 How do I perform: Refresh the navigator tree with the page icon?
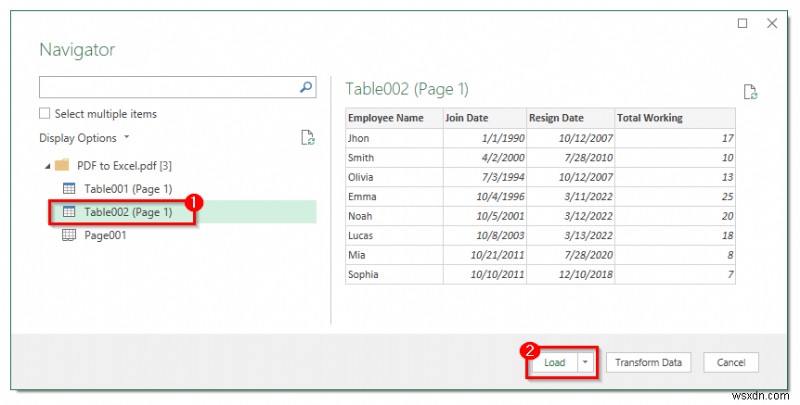[x=308, y=138]
